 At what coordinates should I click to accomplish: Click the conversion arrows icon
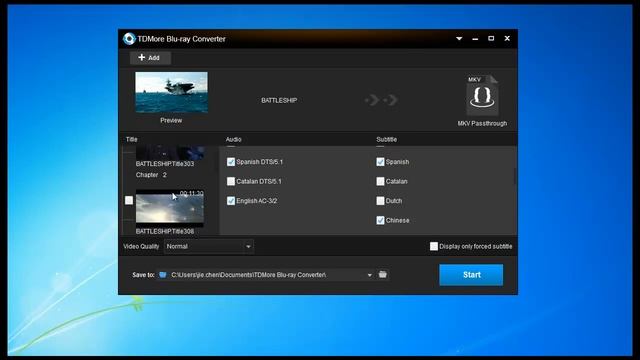click(381, 100)
